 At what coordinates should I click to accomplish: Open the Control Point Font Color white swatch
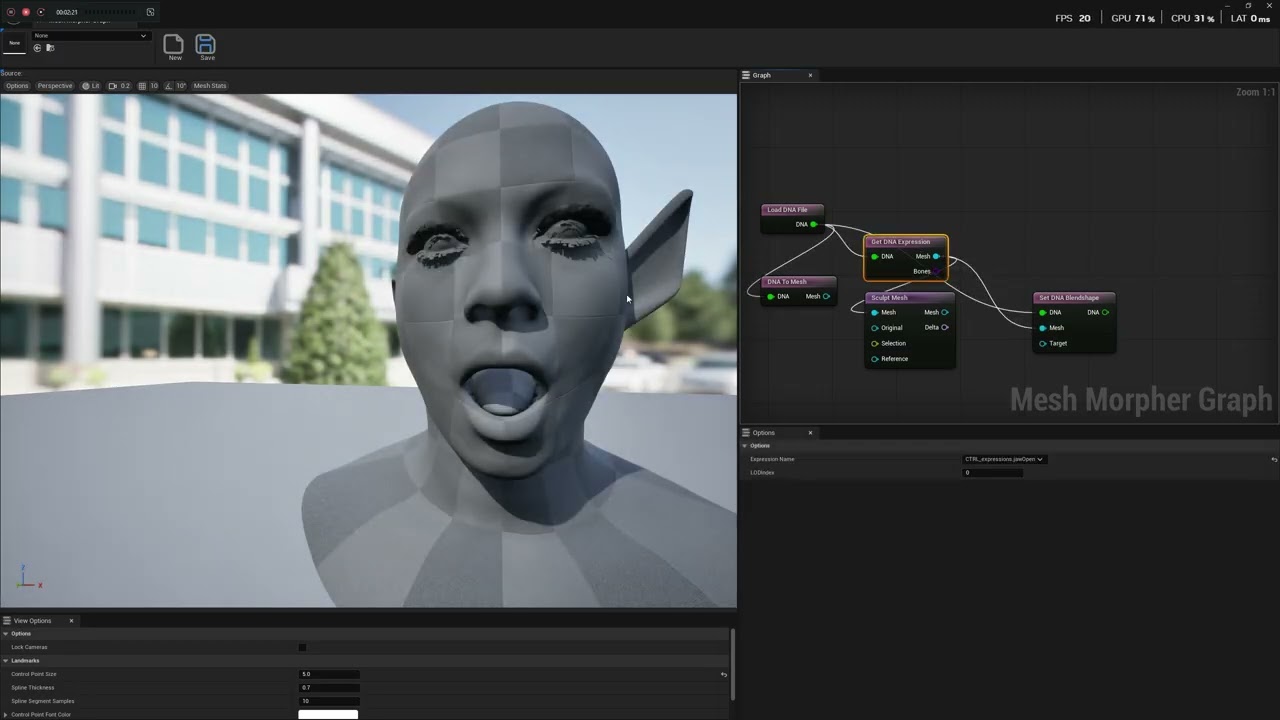pos(328,714)
